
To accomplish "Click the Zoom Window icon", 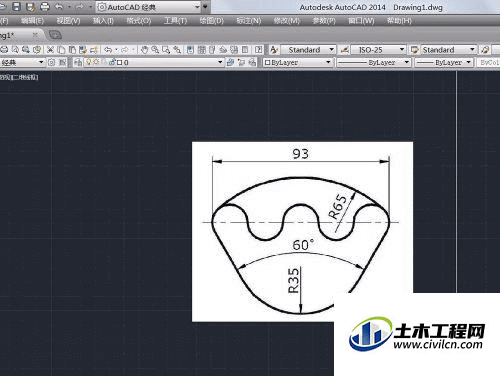I will click(x=166, y=50).
